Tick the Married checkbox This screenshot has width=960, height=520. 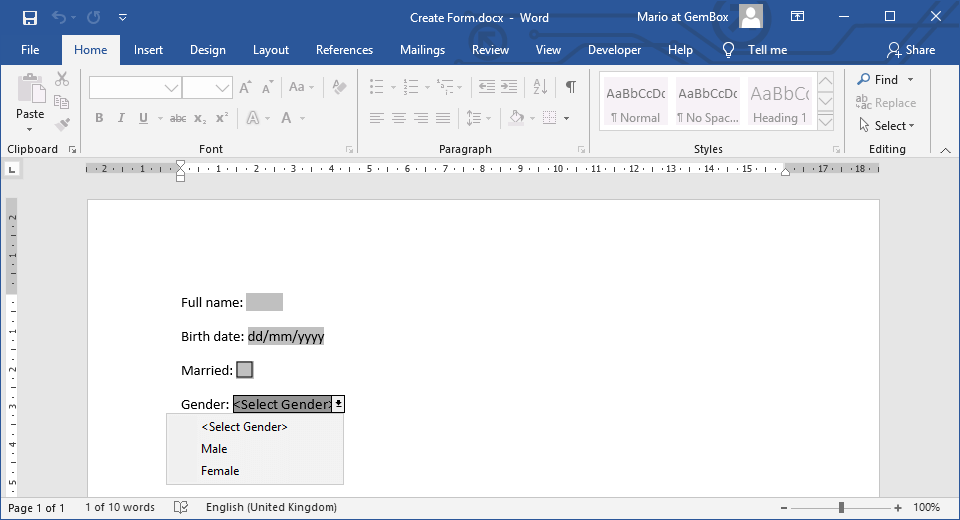(x=244, y=370)
